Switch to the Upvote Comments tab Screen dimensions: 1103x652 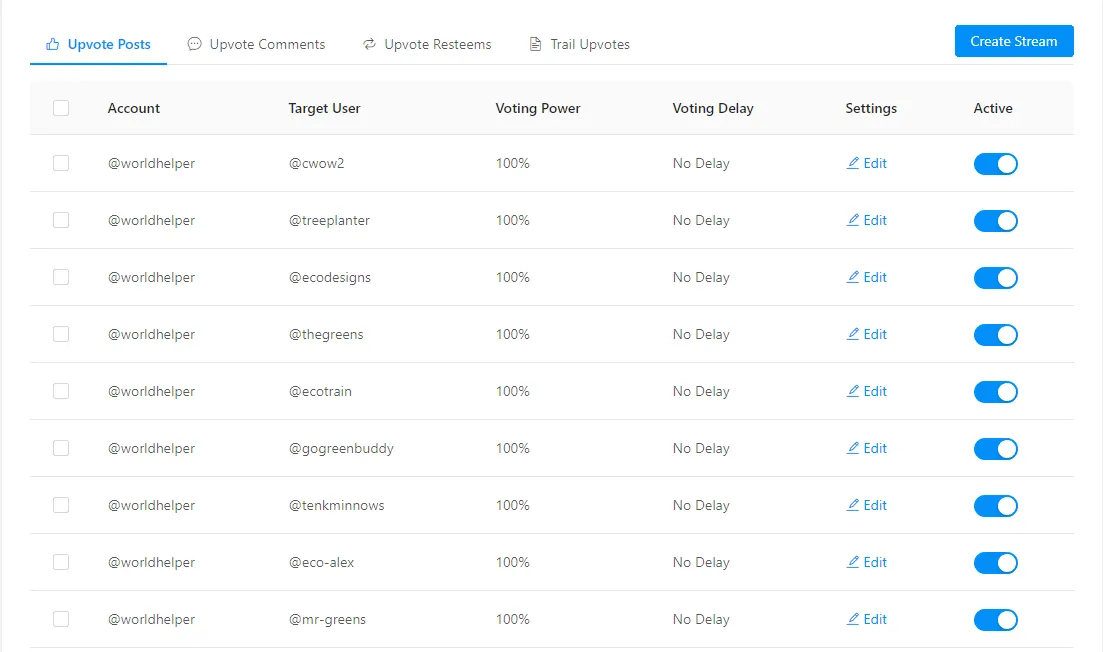(256, 44)
